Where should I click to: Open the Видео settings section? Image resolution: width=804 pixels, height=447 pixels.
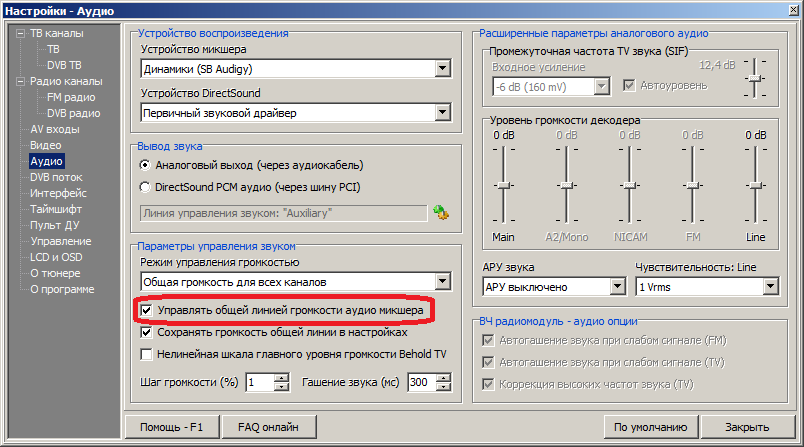(45, 145)
